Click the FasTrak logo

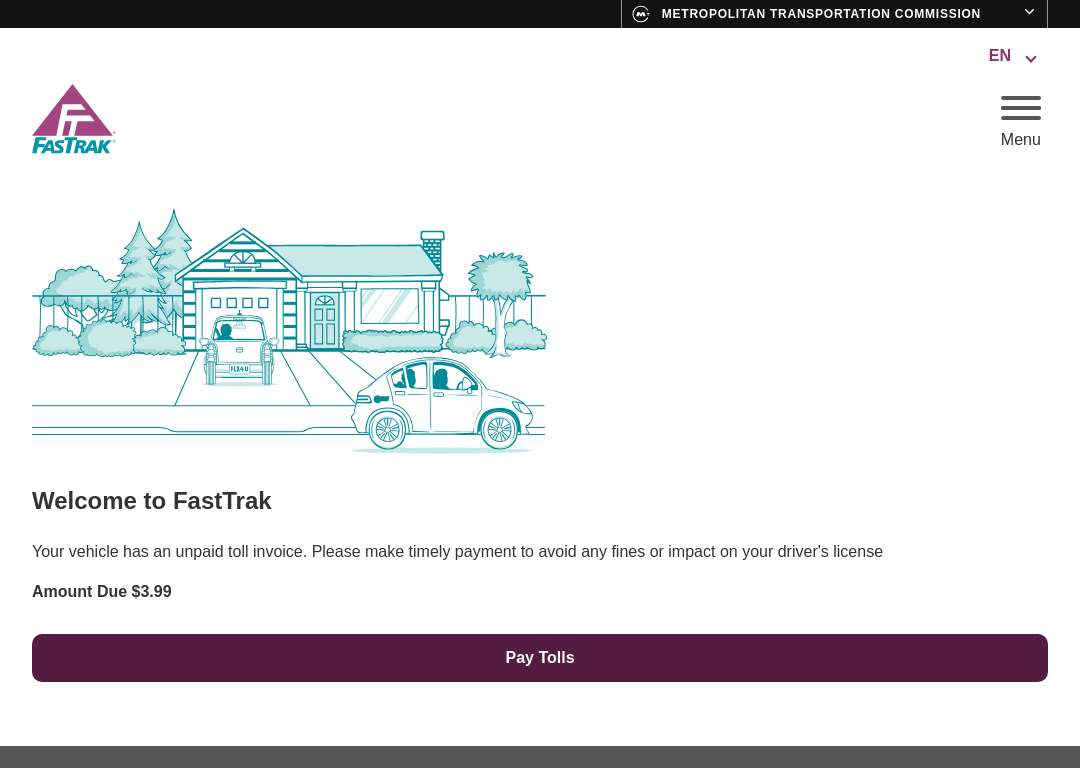(73, 119)
